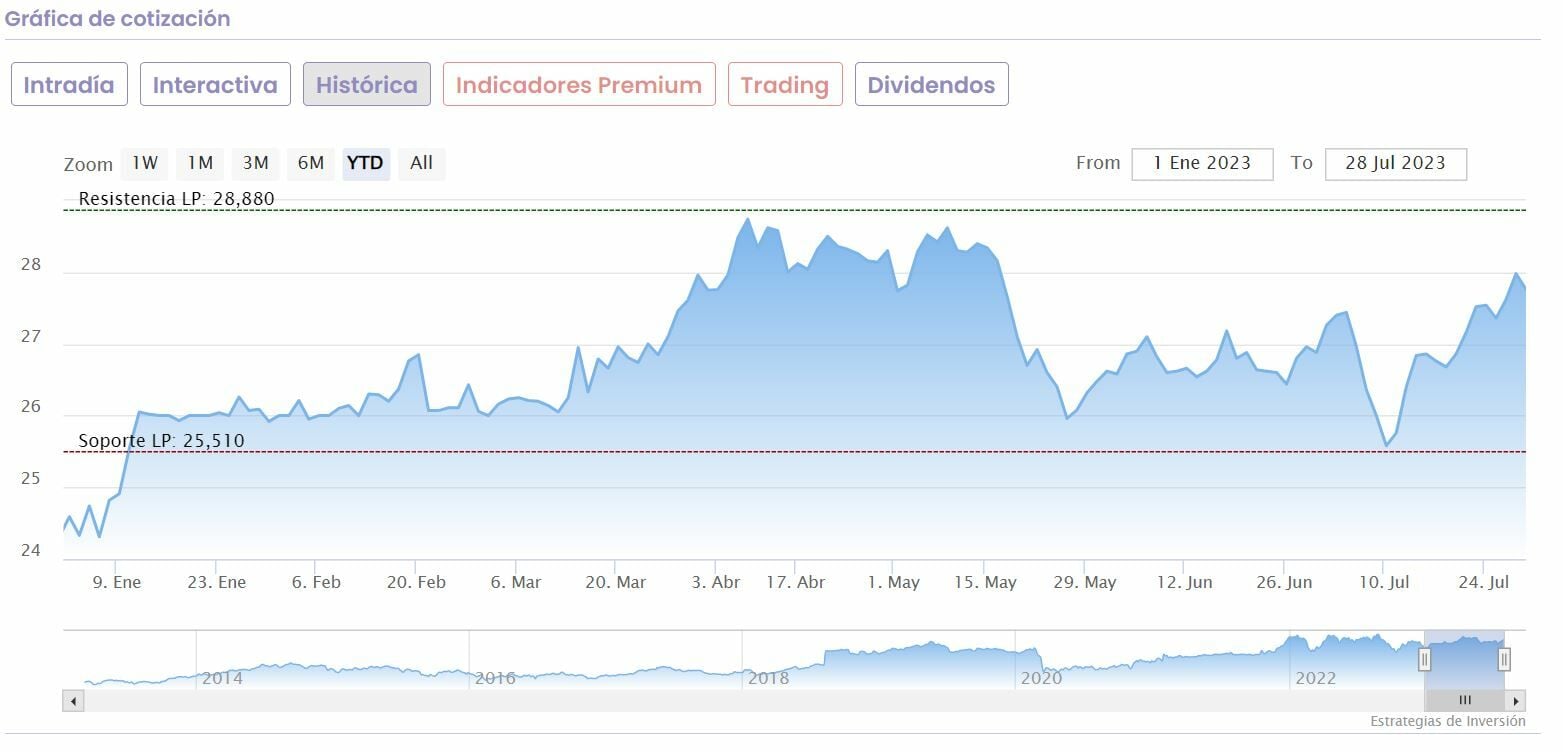Show All historical data range
The image size is (1563, 752).
pos(421,163)
